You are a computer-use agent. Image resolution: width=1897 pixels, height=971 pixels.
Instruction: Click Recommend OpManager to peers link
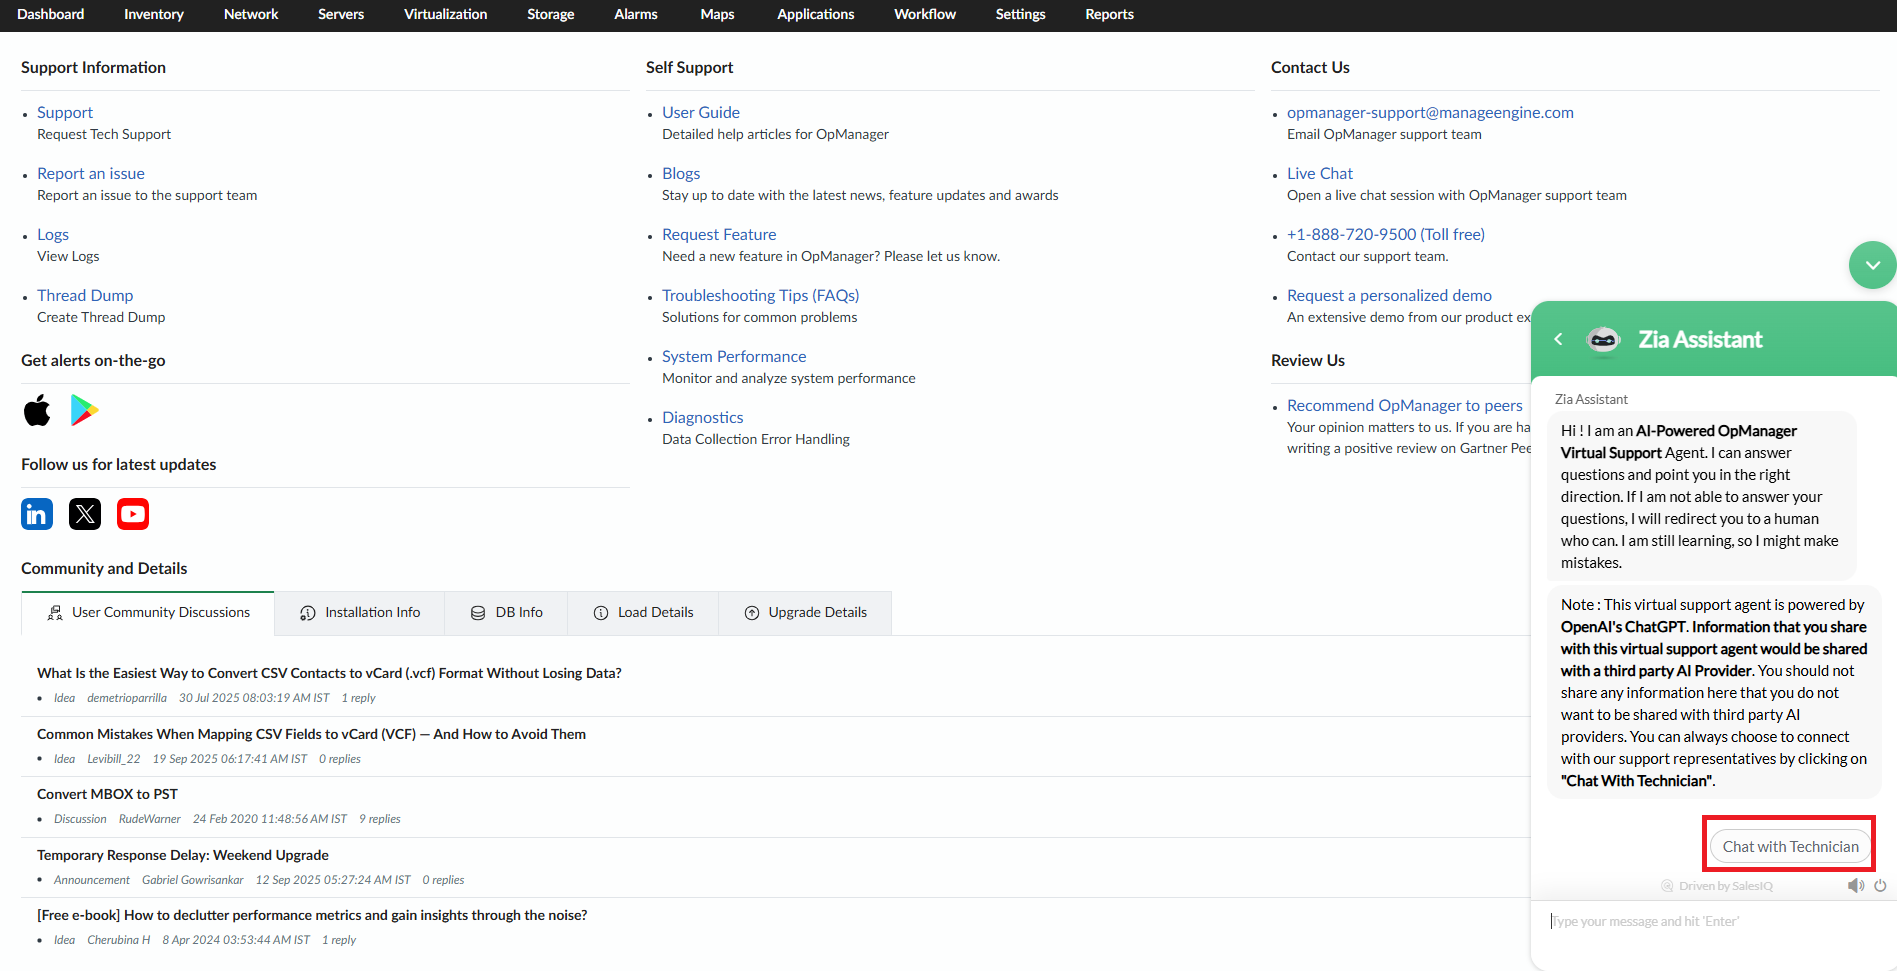(x=1405, y=405)
